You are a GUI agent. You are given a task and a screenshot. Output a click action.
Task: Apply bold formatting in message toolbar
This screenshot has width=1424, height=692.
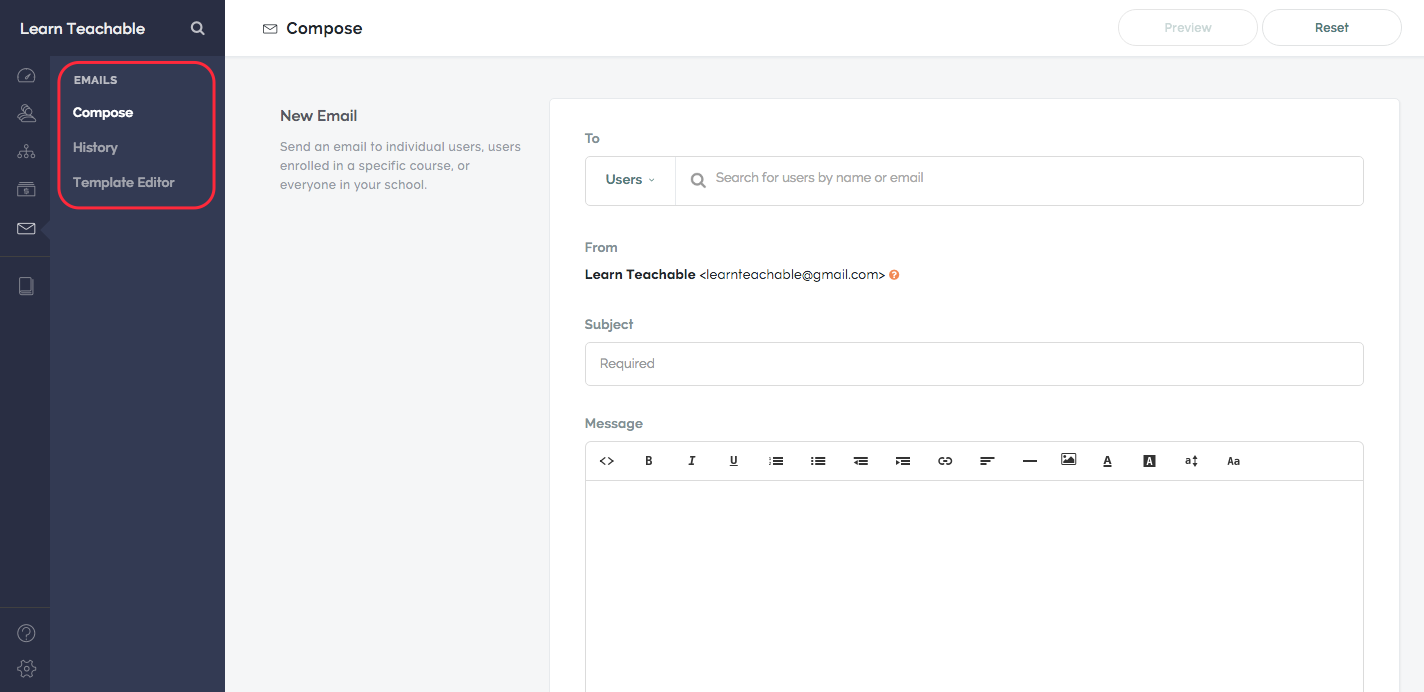(649, 461)
